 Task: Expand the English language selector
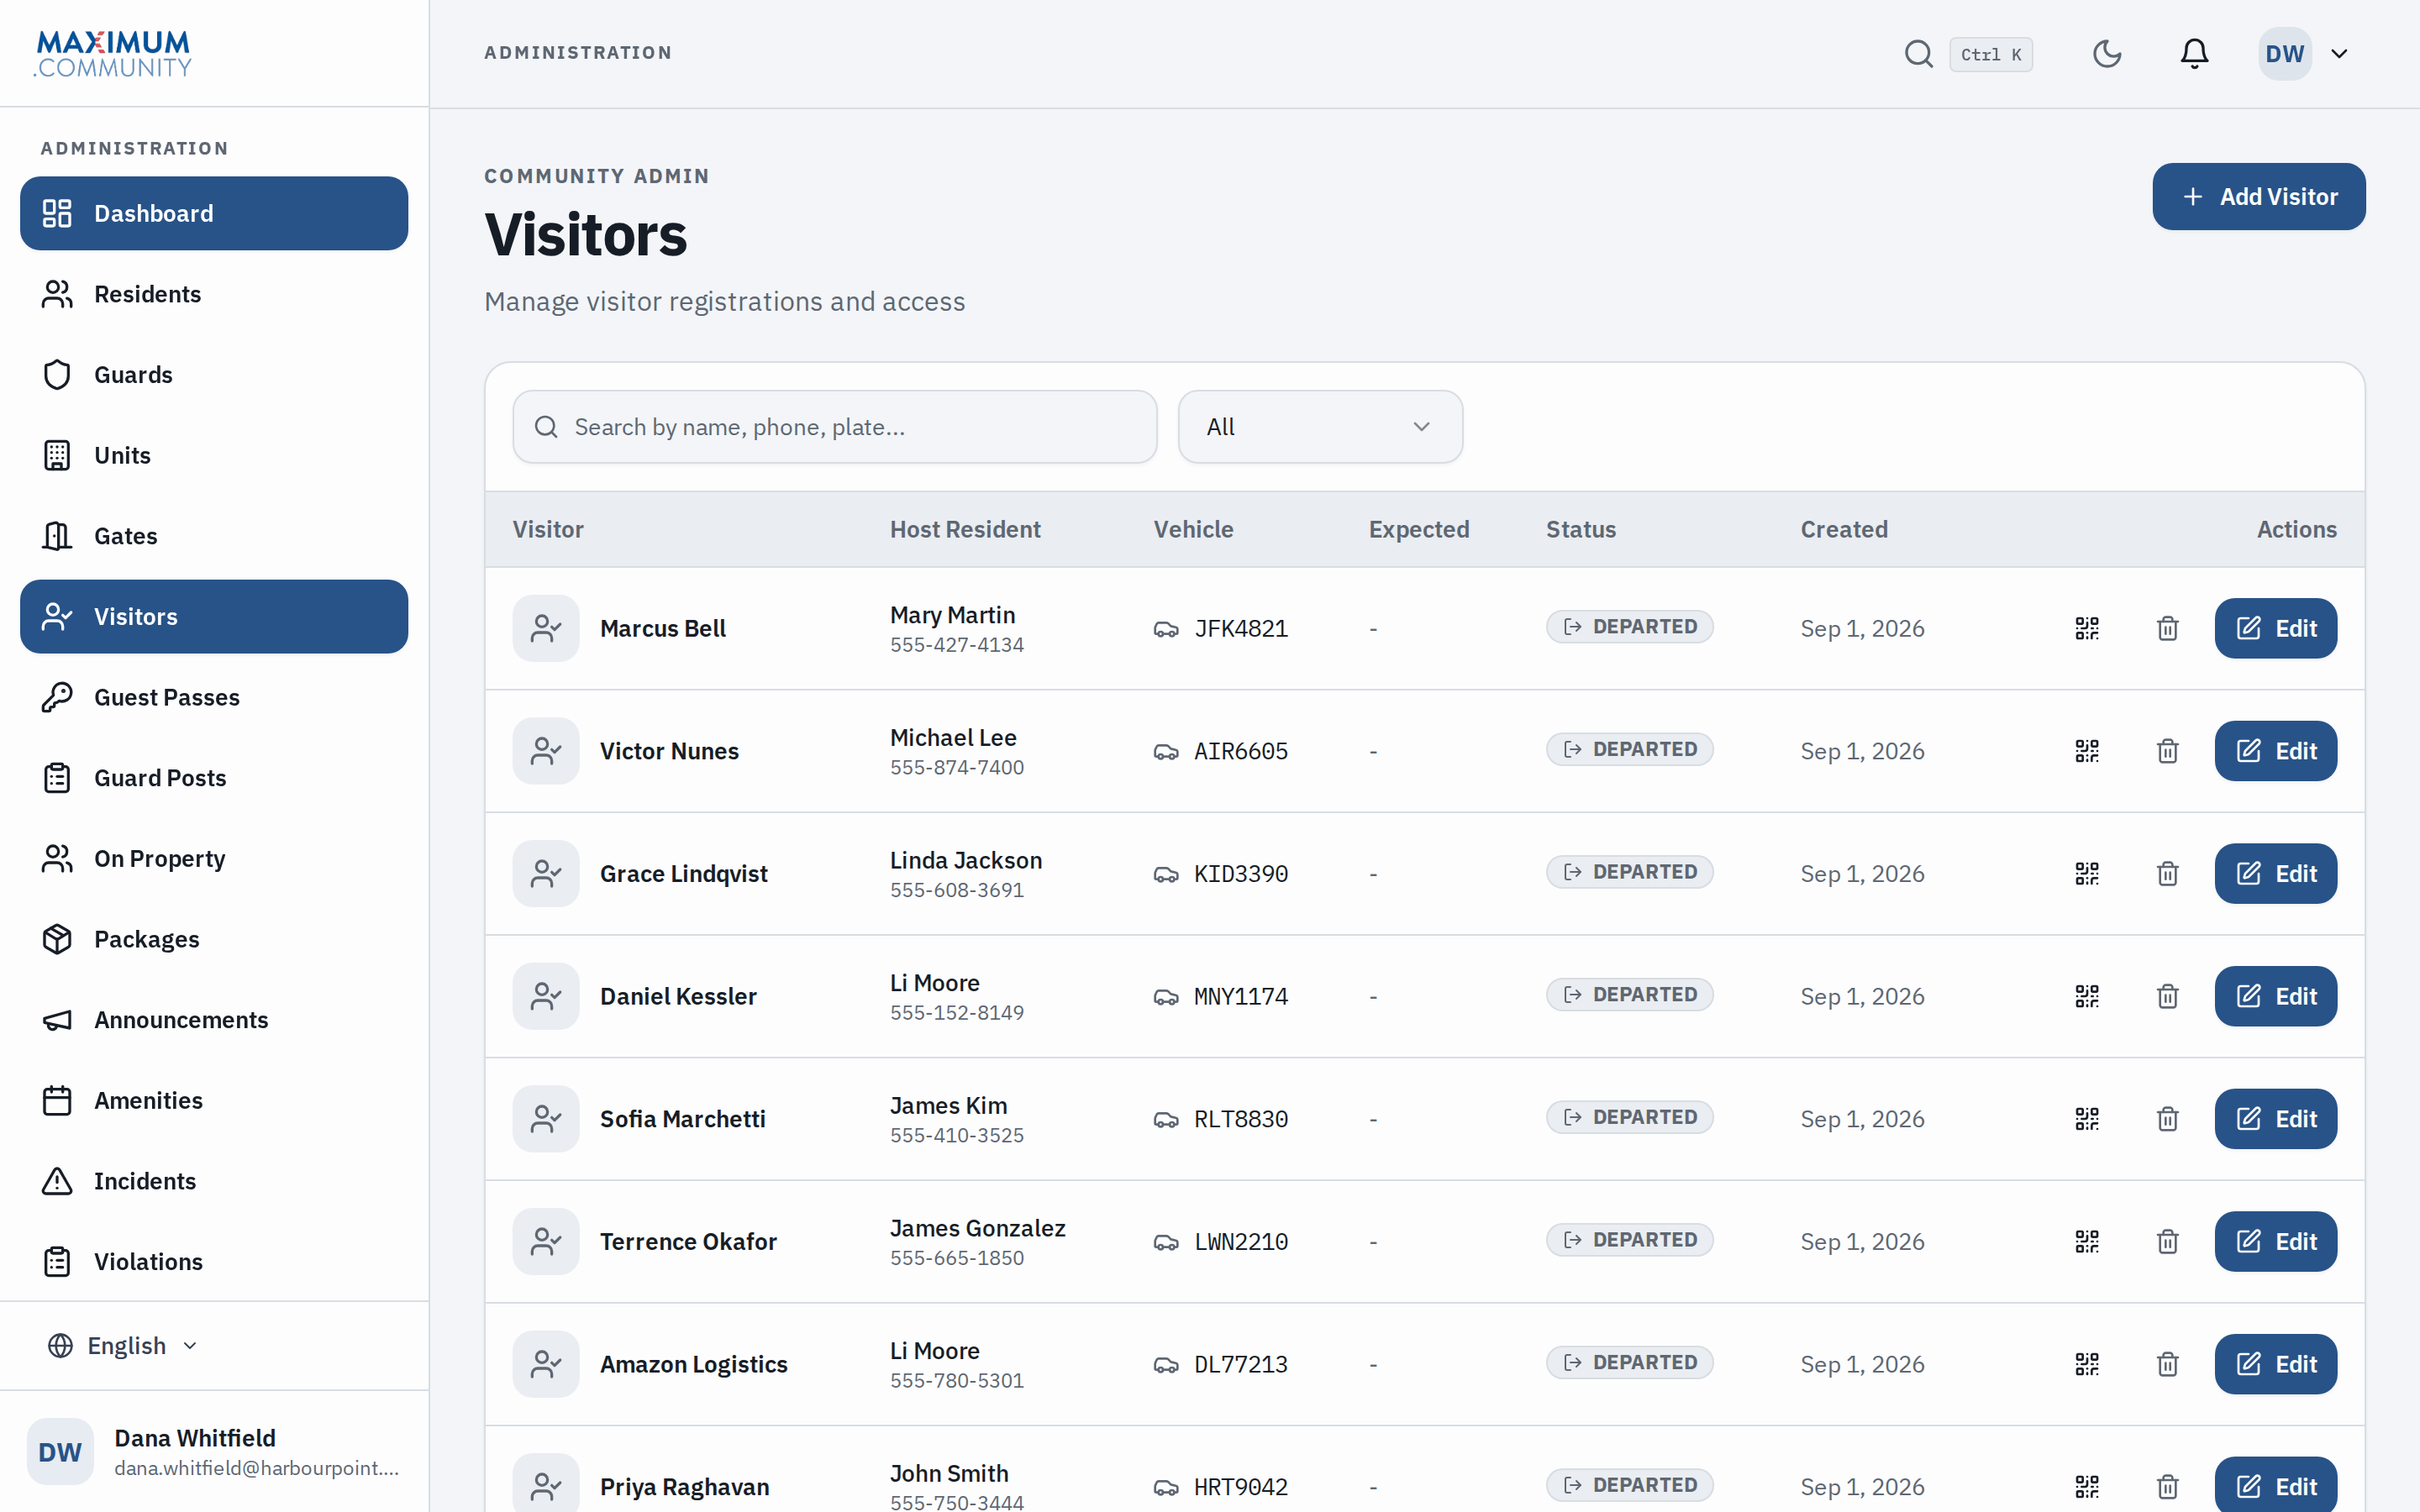123,1346
